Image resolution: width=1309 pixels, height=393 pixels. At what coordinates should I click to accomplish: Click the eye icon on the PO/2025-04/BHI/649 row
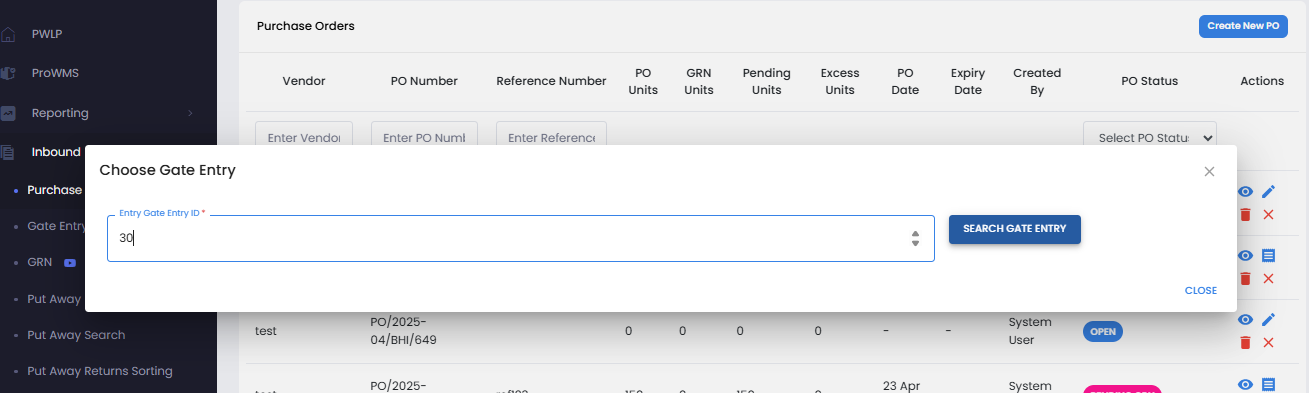[1245, 319]
